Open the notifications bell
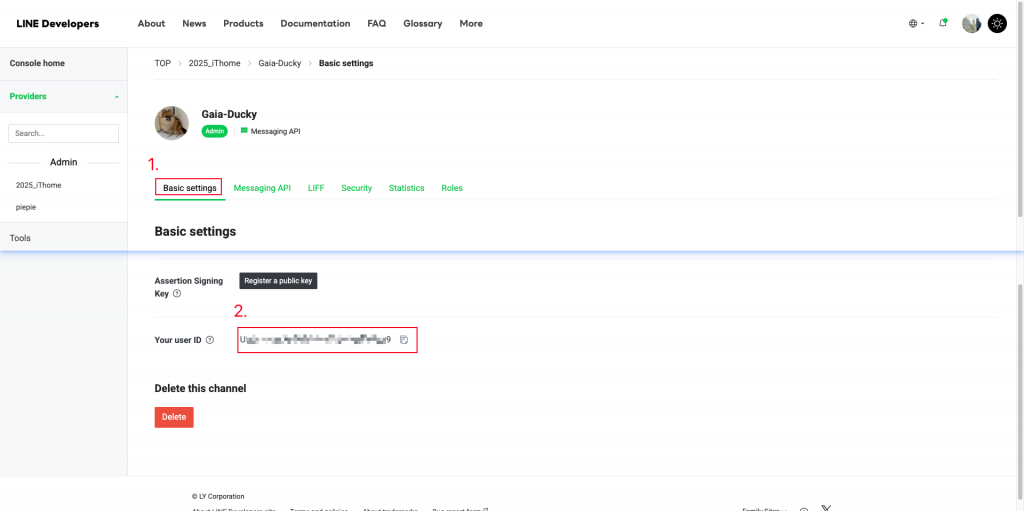 pyautogui.click(x=942, y=23)
